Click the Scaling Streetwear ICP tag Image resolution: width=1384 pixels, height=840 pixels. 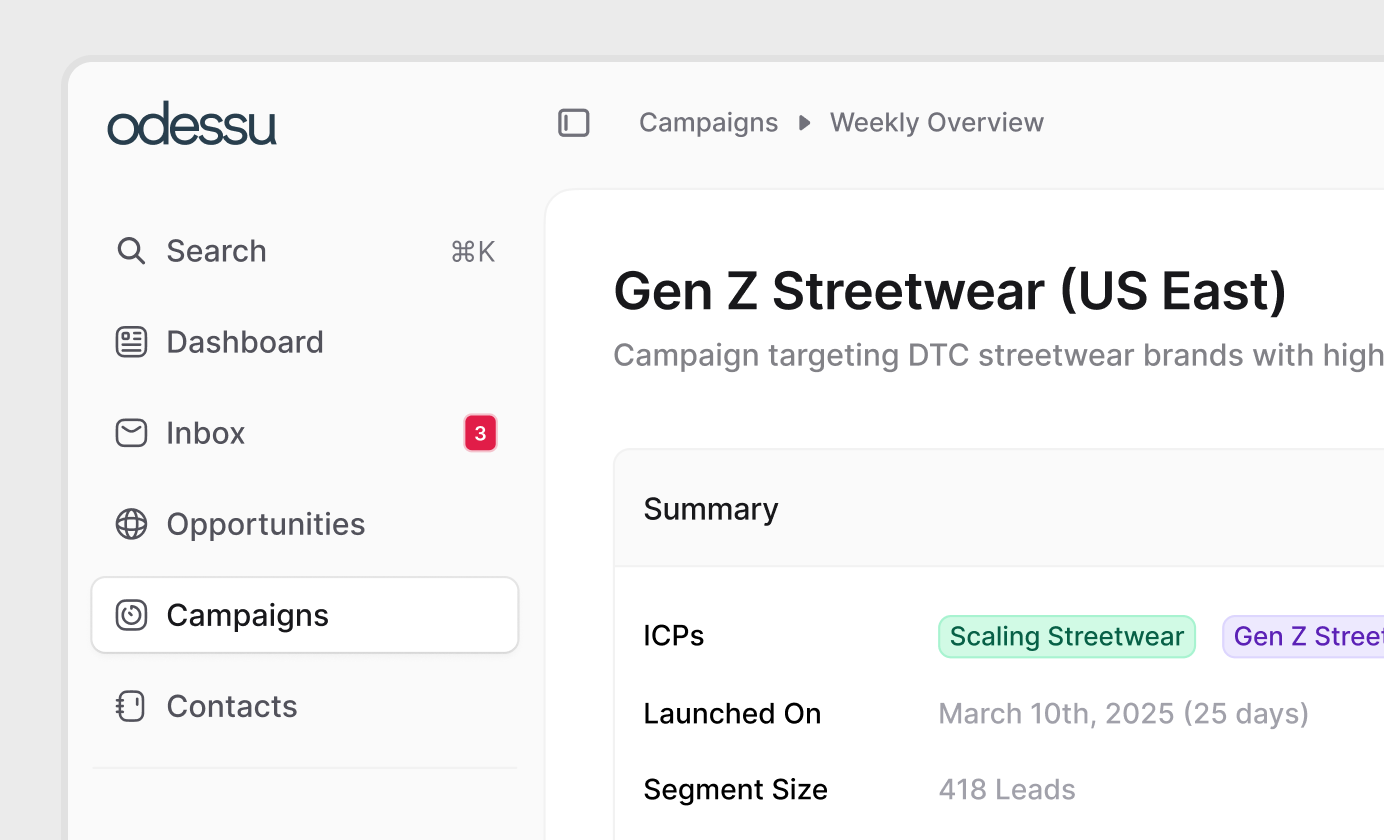[1067, 636]
